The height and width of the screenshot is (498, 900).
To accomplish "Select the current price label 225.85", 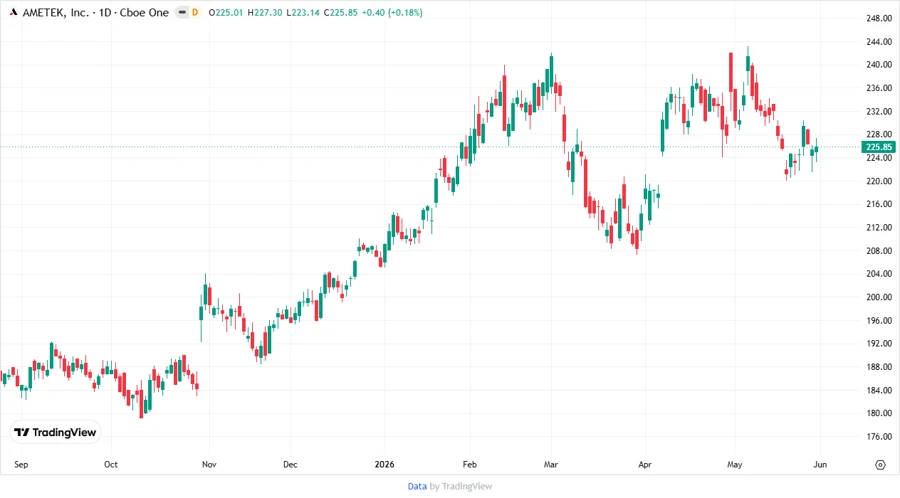I will pos(878,147).
